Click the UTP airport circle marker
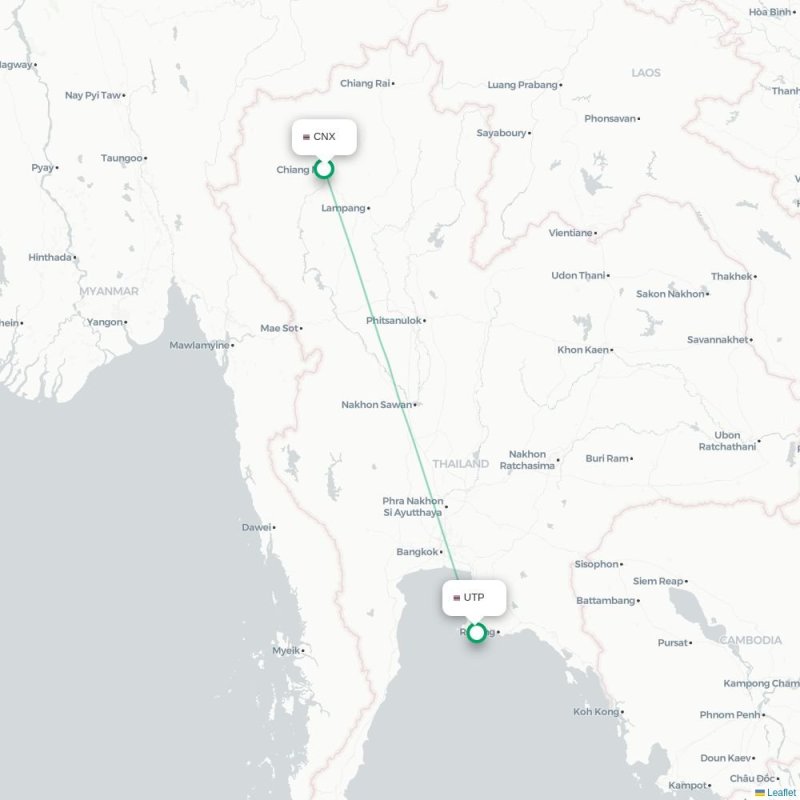Screen dimensions: 800x800 477,633
